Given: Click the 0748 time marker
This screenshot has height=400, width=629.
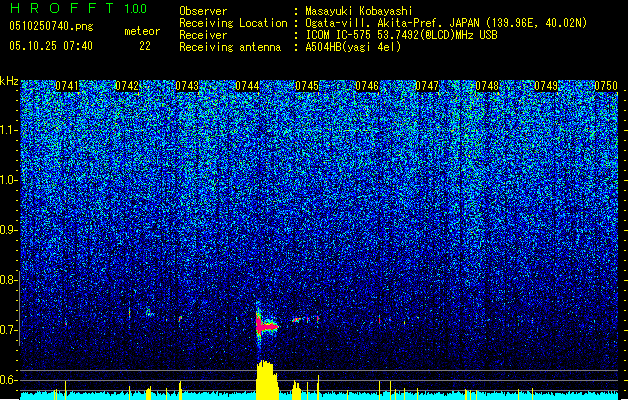Looking at the screenshot, I should tap(487, 86).
